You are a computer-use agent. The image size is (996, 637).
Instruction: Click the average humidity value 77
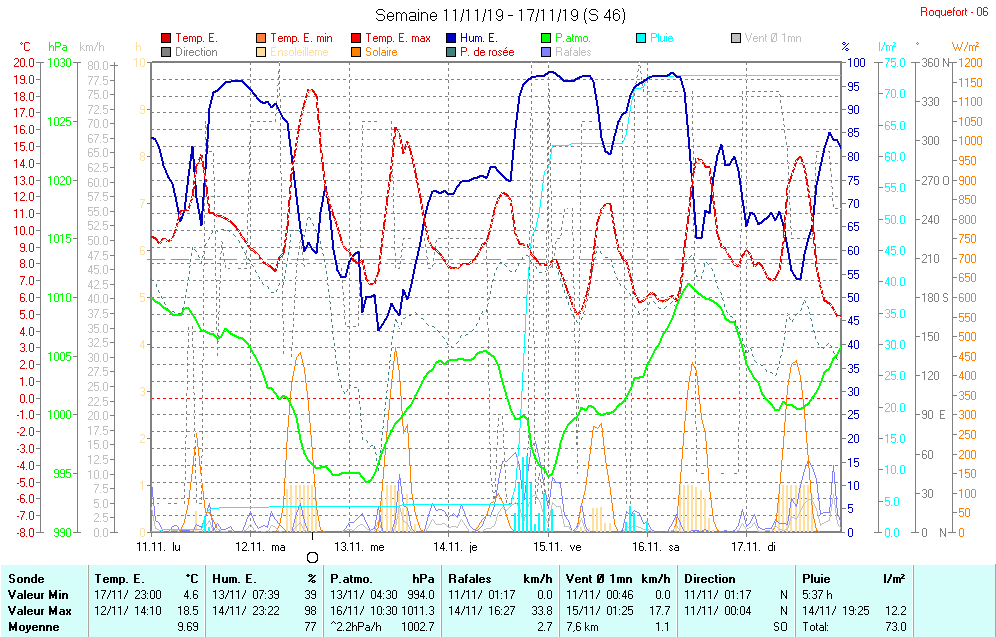pyautogui.click(x=311, y=627)
